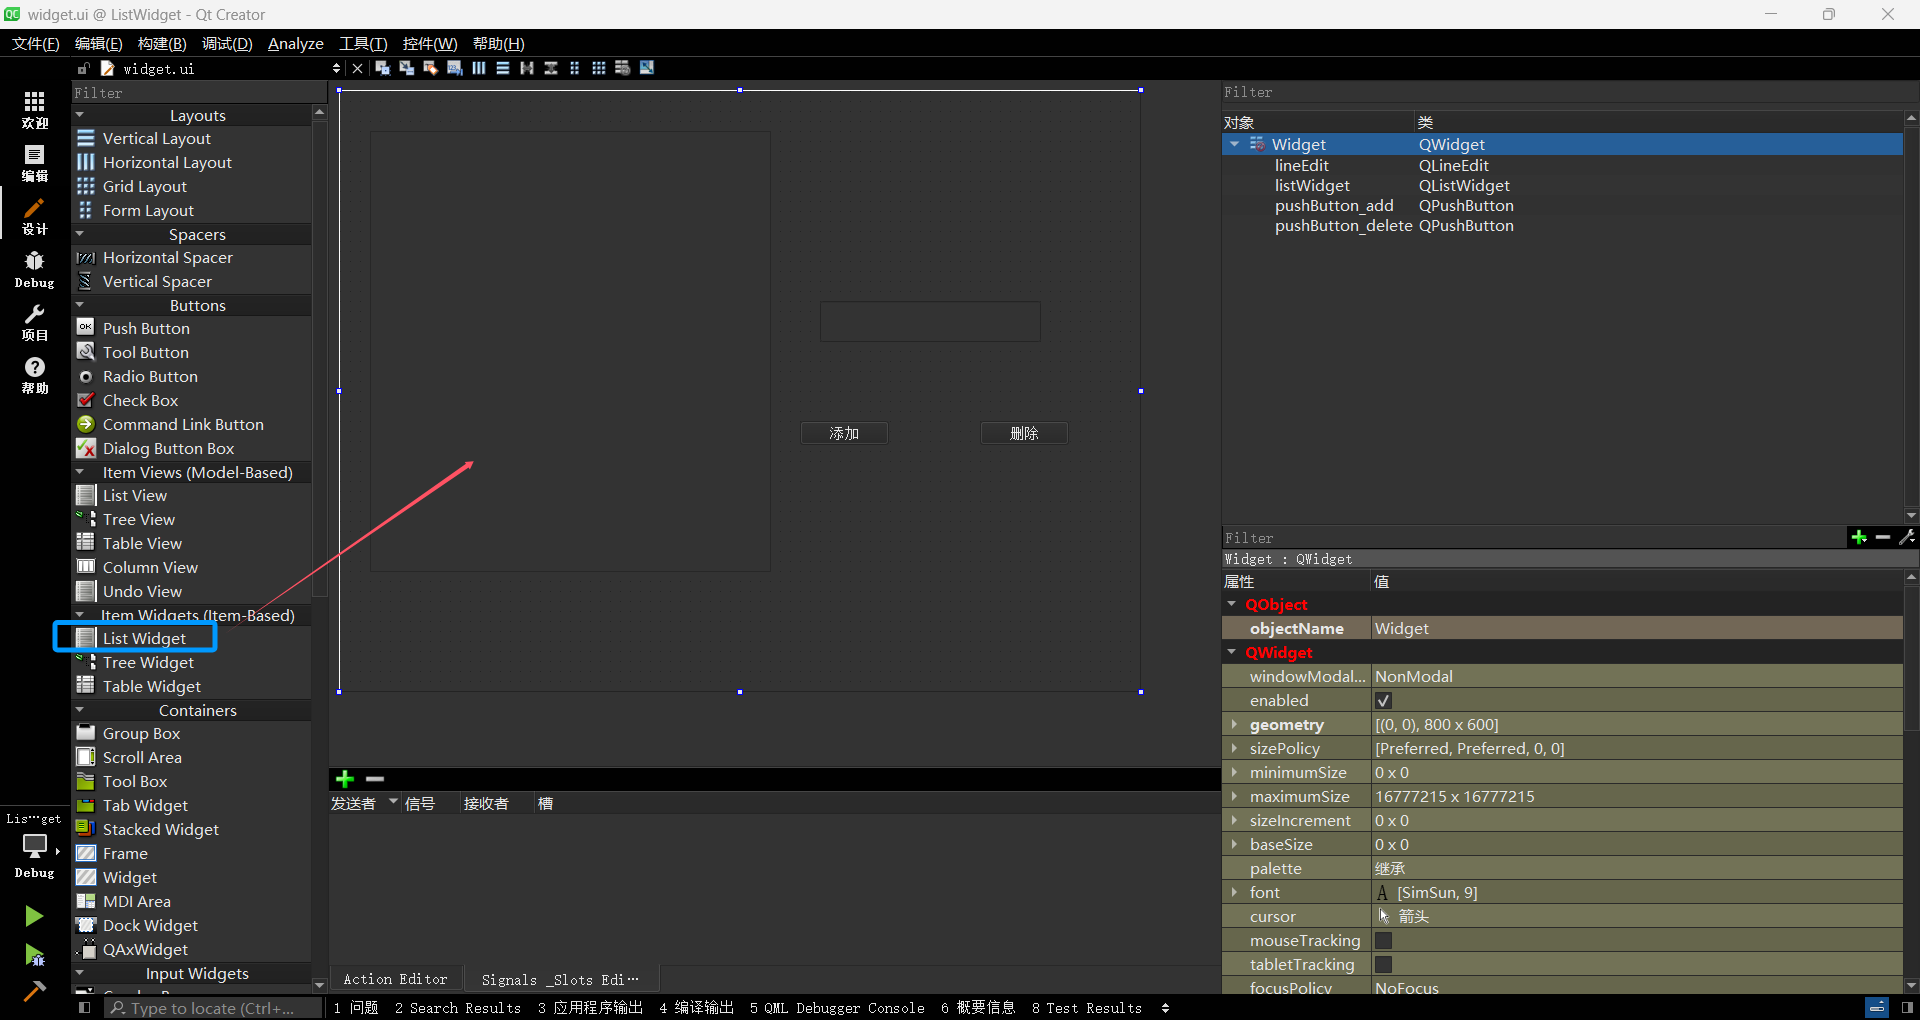The width and height of the screenshot is (1920, 1020).
Task: Break the current layout
Action: point(623,68)
